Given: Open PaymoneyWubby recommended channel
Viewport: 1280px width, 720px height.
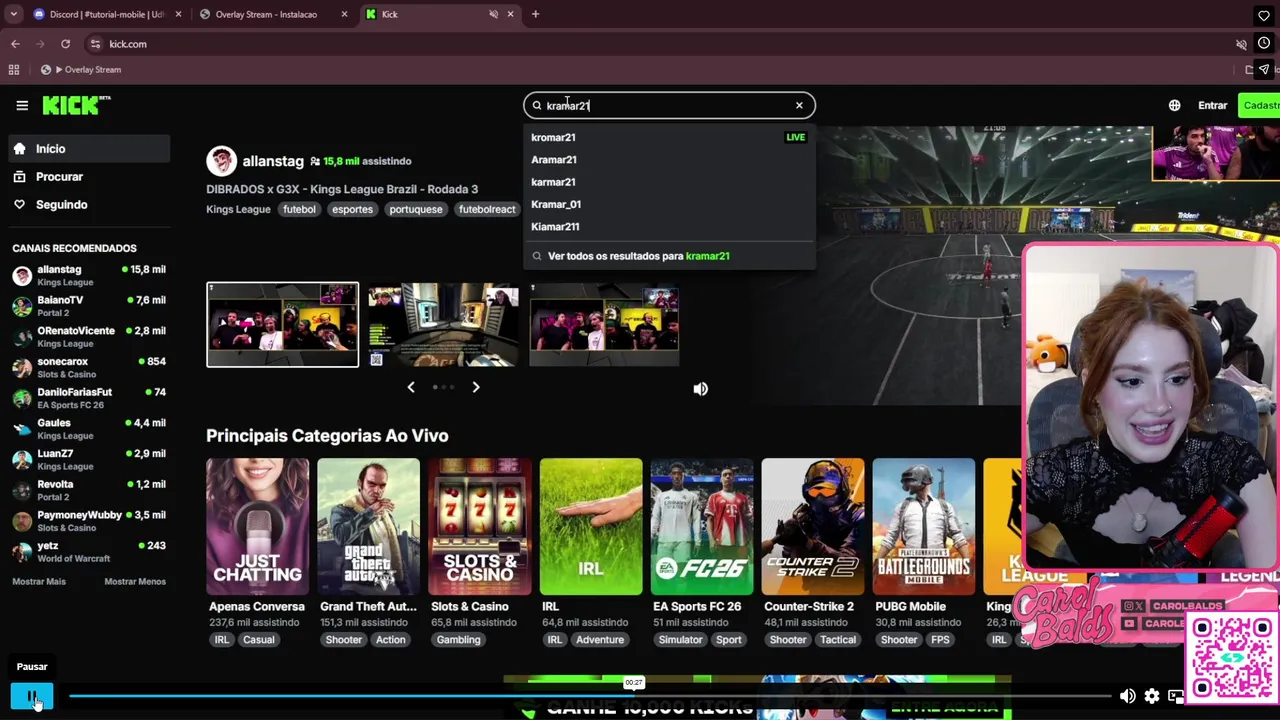Looking at the screenshot, I should tap(88, 521).
